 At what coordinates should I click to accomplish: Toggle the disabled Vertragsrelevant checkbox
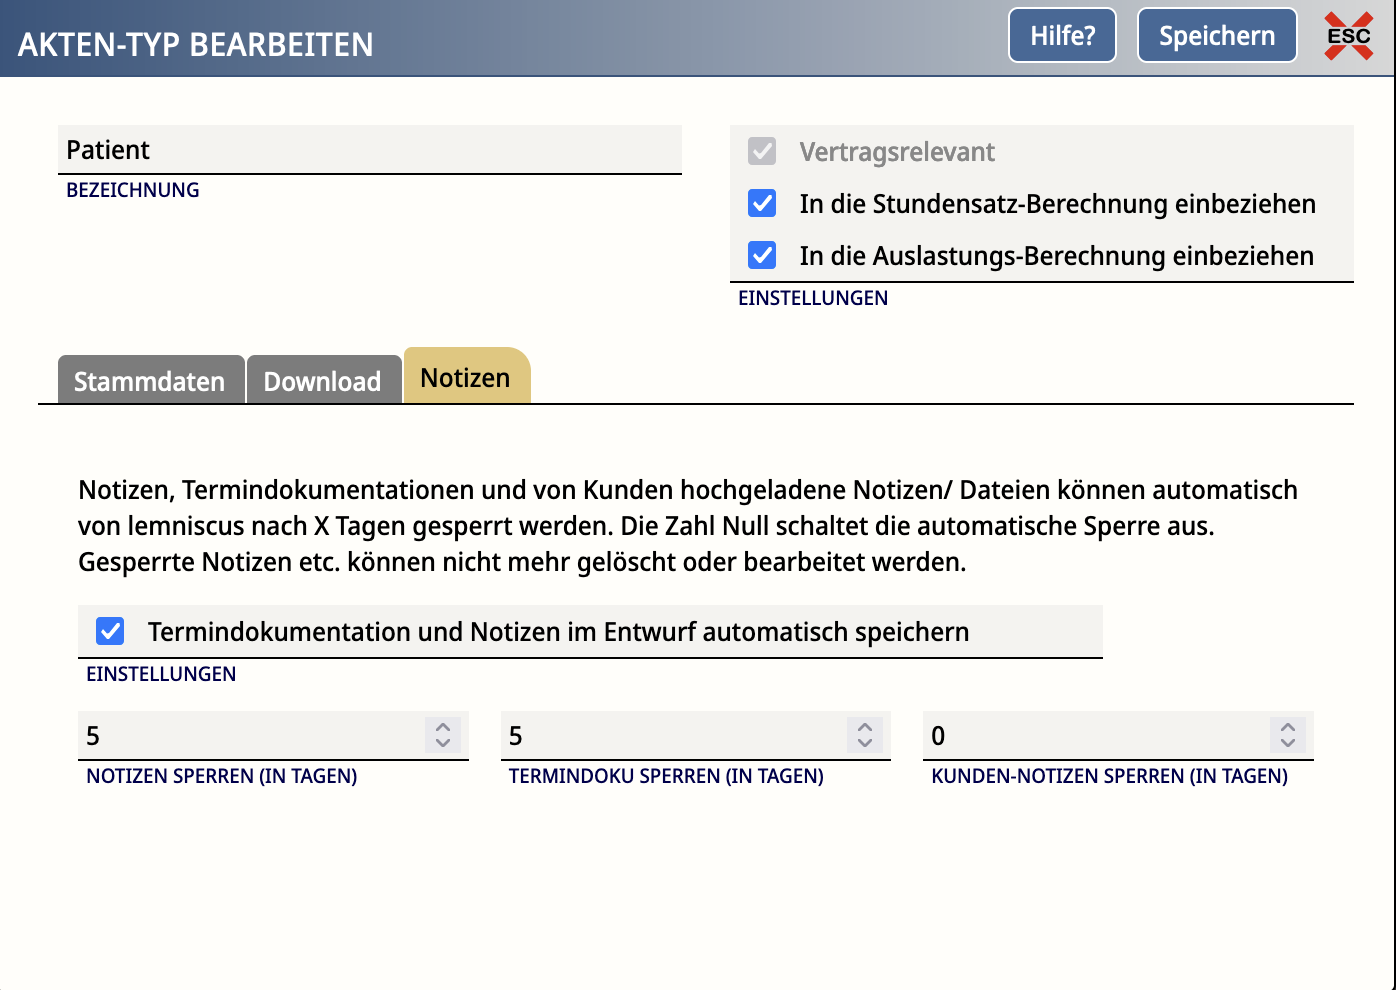tap(762, 151)
